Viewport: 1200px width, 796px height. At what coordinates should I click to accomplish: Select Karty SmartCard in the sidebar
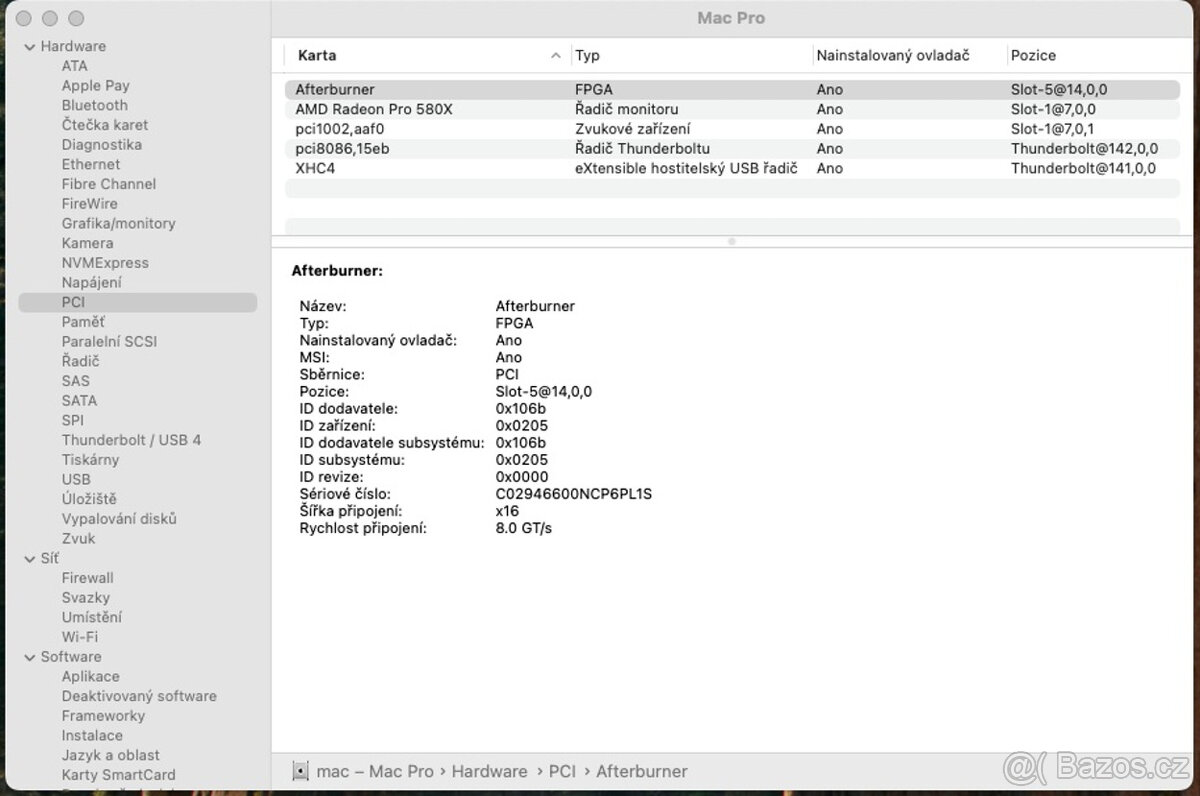(119, 775)
